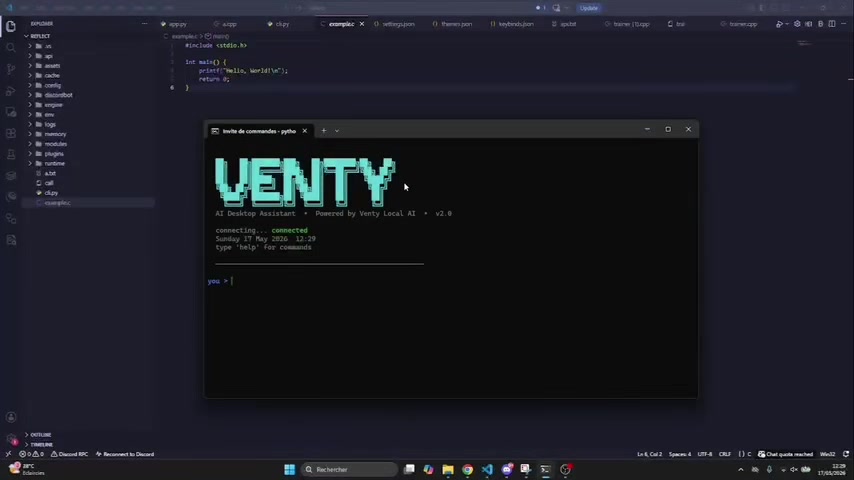Open Explorer more actions ellipsis
The width and height of the screenshot is (854, 480).
(144, 24)
